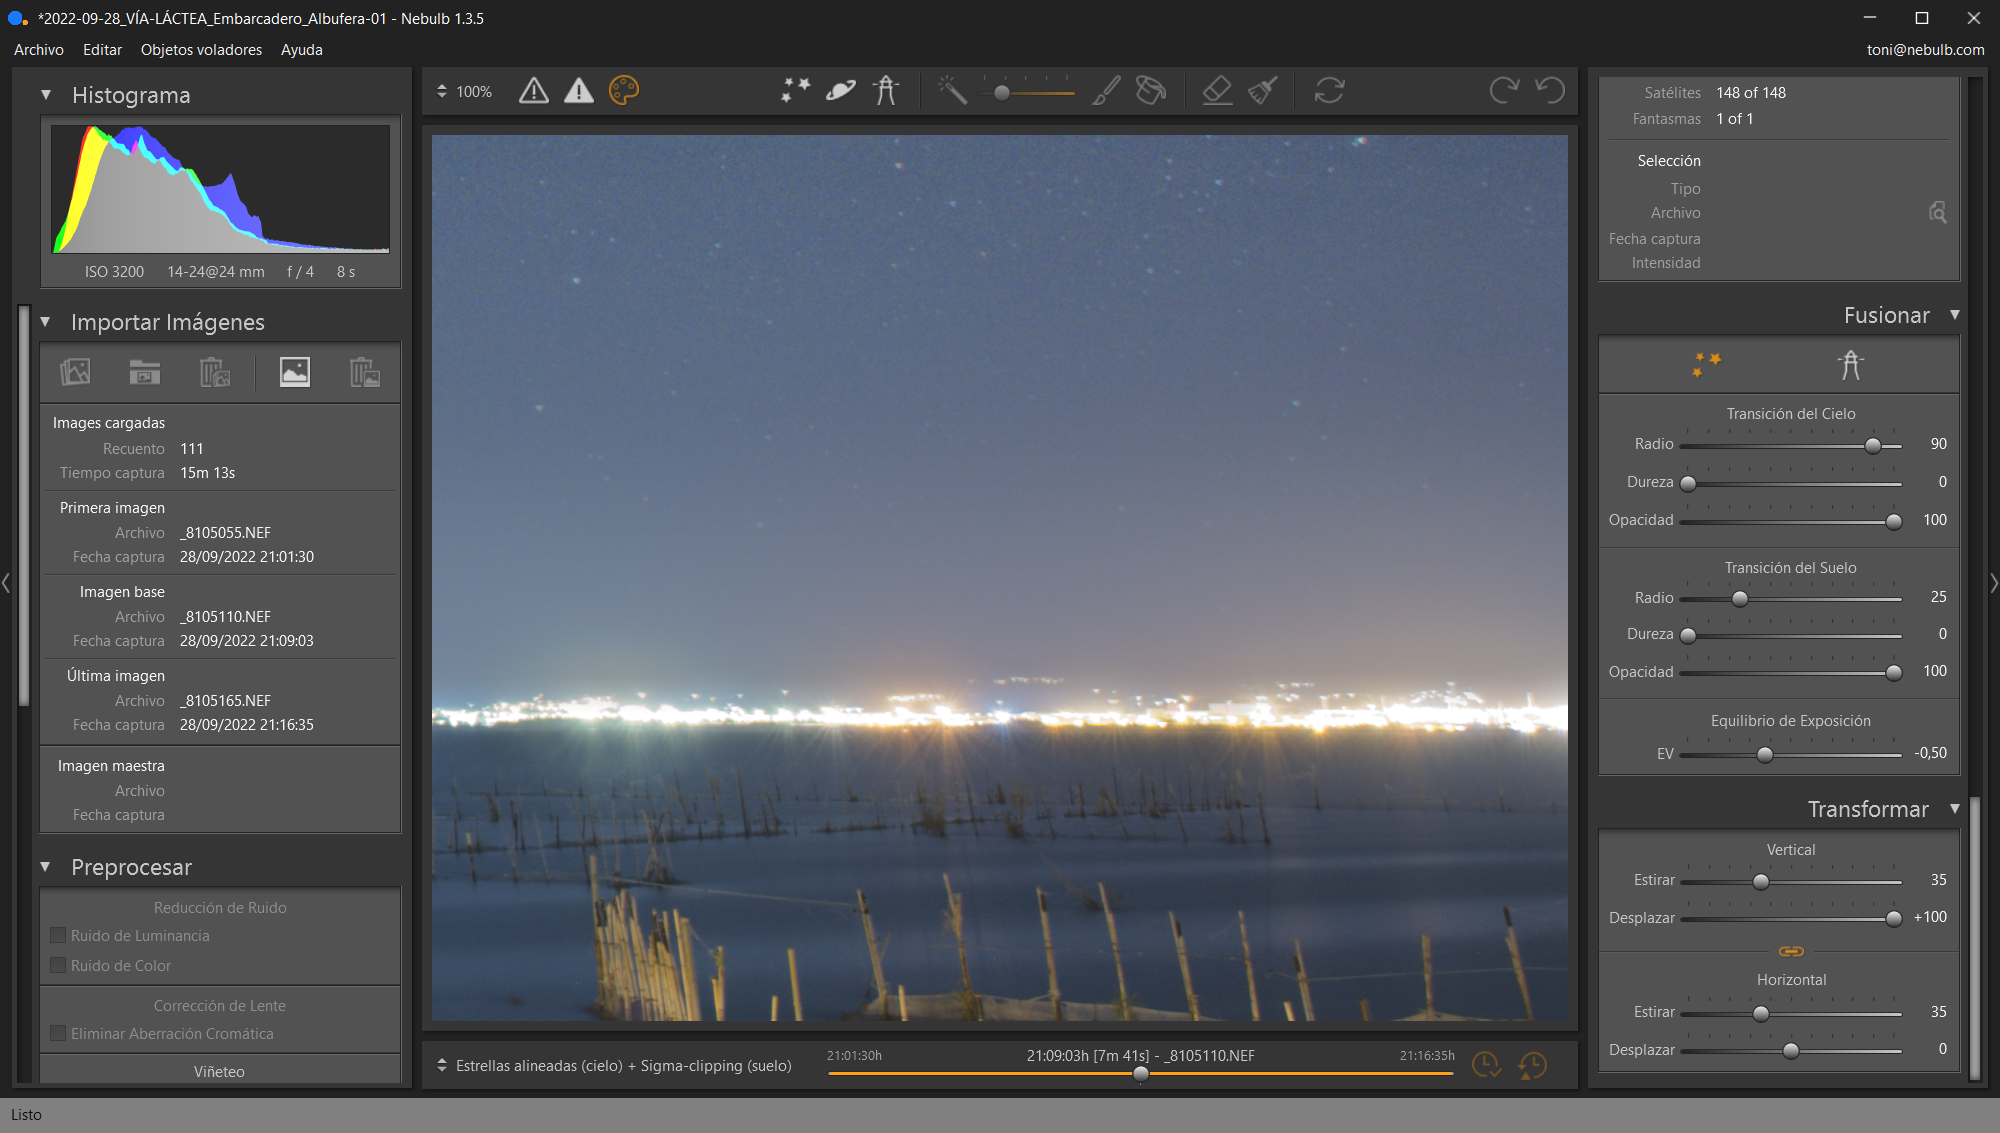
Task: Select the magic wand tool
Action: [x=952, y=91]
